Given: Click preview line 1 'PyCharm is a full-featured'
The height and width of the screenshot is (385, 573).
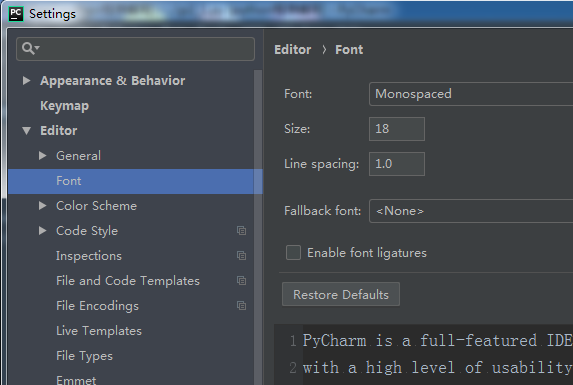Looking at the screenshot, I should point(438,341).
